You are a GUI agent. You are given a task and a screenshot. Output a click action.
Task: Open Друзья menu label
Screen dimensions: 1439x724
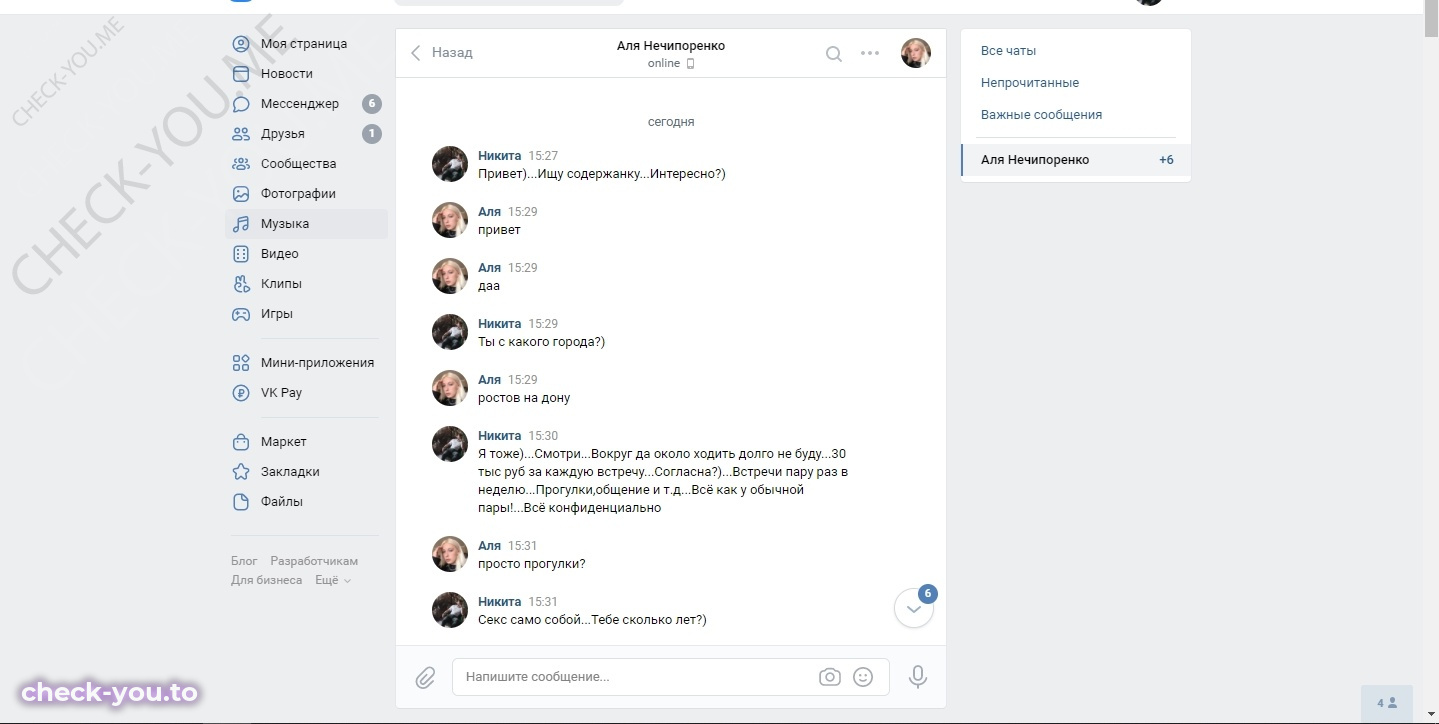tap(283, 134)
